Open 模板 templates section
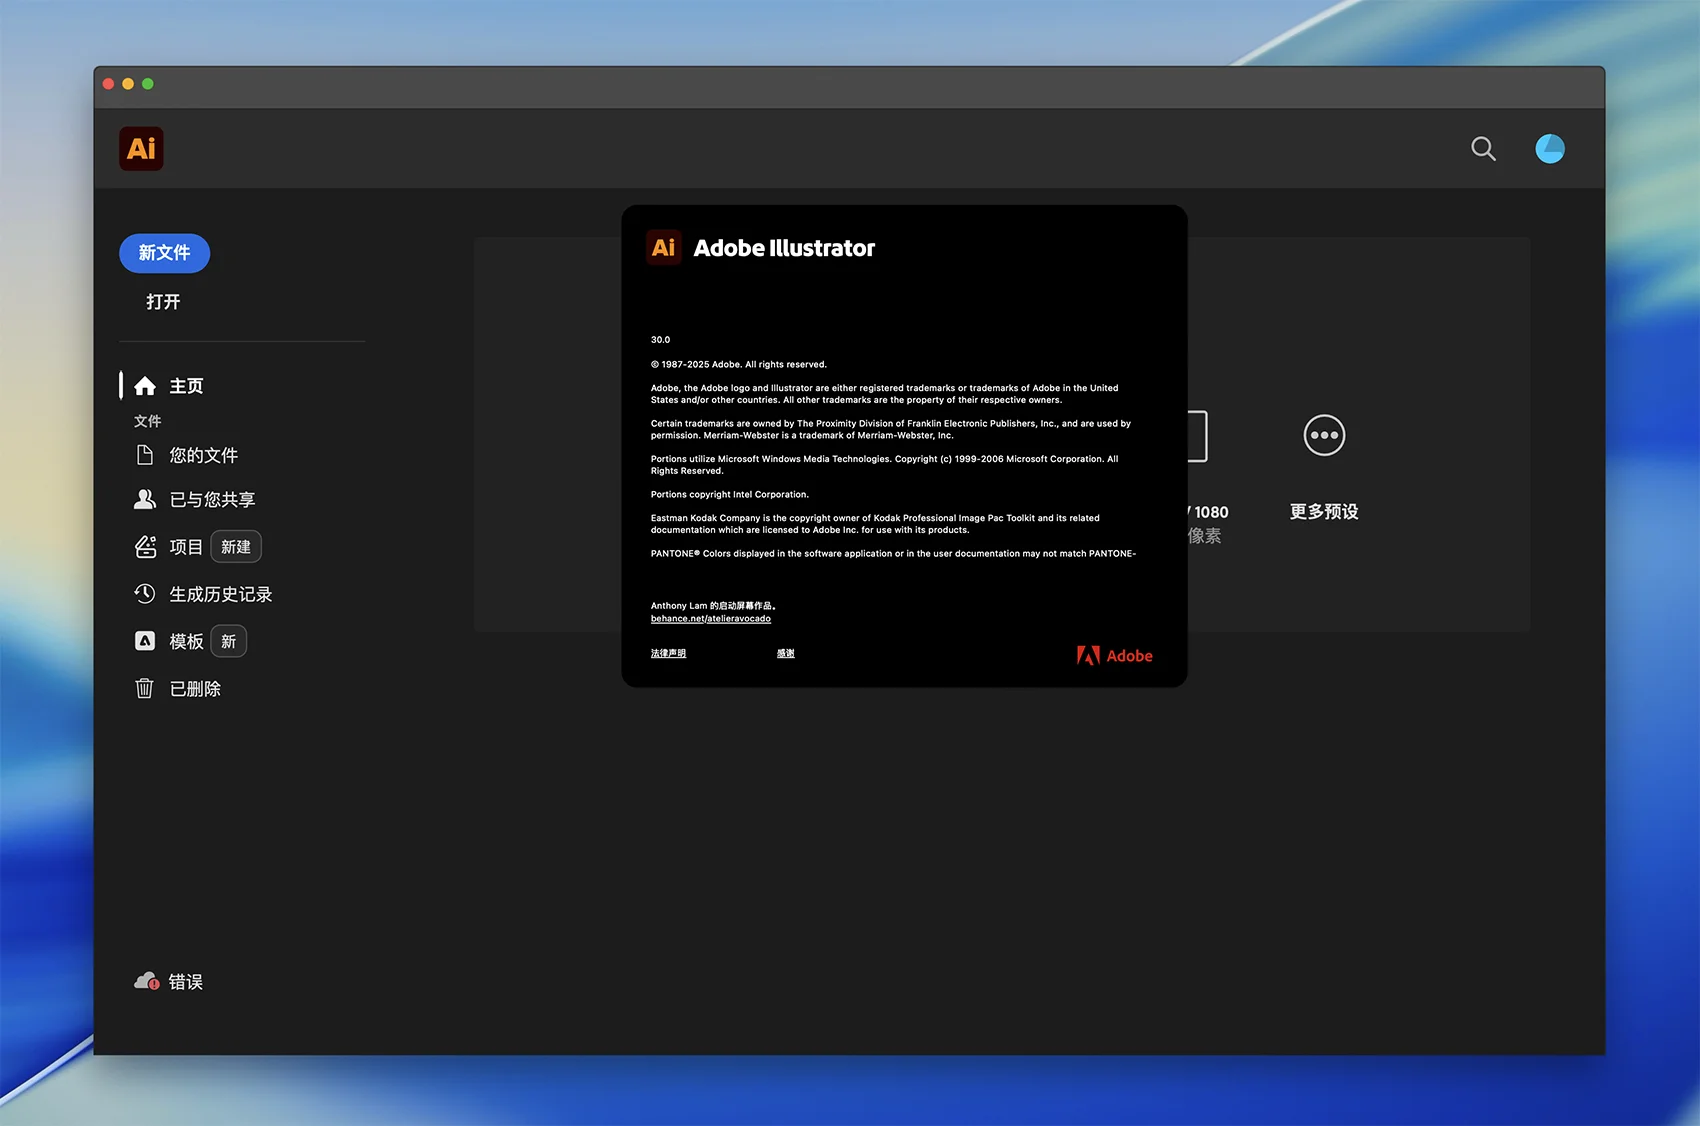This screenshot has height=1126, width=1700. point(186,642)
